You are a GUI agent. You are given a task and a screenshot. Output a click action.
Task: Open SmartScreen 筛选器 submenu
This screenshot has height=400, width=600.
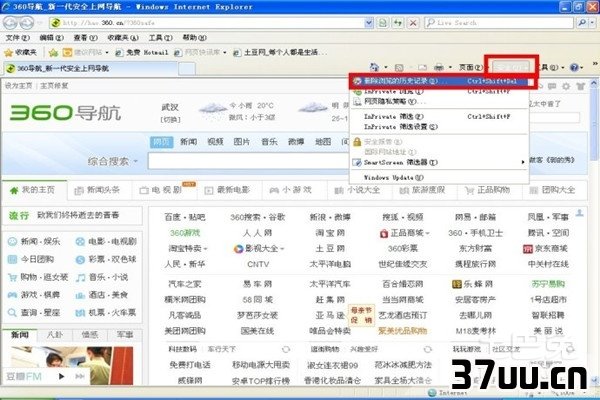[439, 162]
